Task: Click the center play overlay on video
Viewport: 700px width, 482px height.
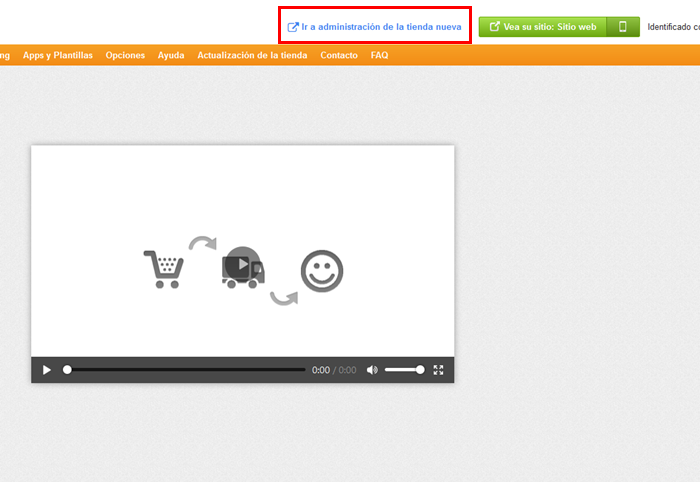Action: (x=242, y=264)
